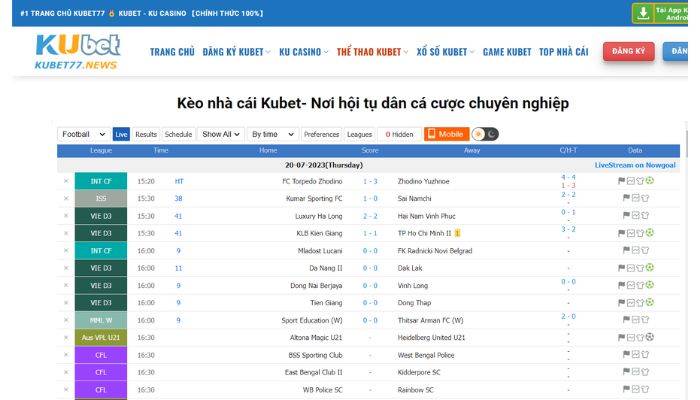The width and height of the screenshot is (700, 400).
Task: Switch to the Results tab
Action: coord(146,134)
